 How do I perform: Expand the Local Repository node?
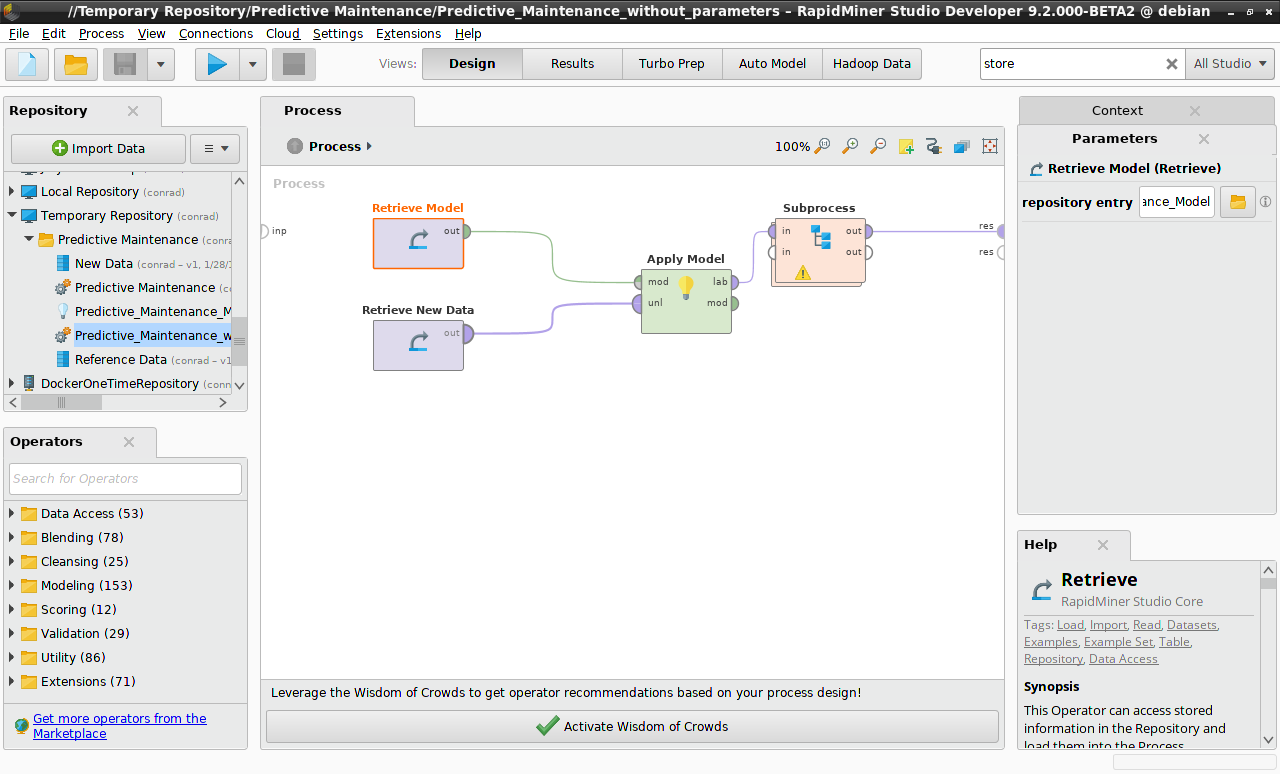tap(12, 192)
